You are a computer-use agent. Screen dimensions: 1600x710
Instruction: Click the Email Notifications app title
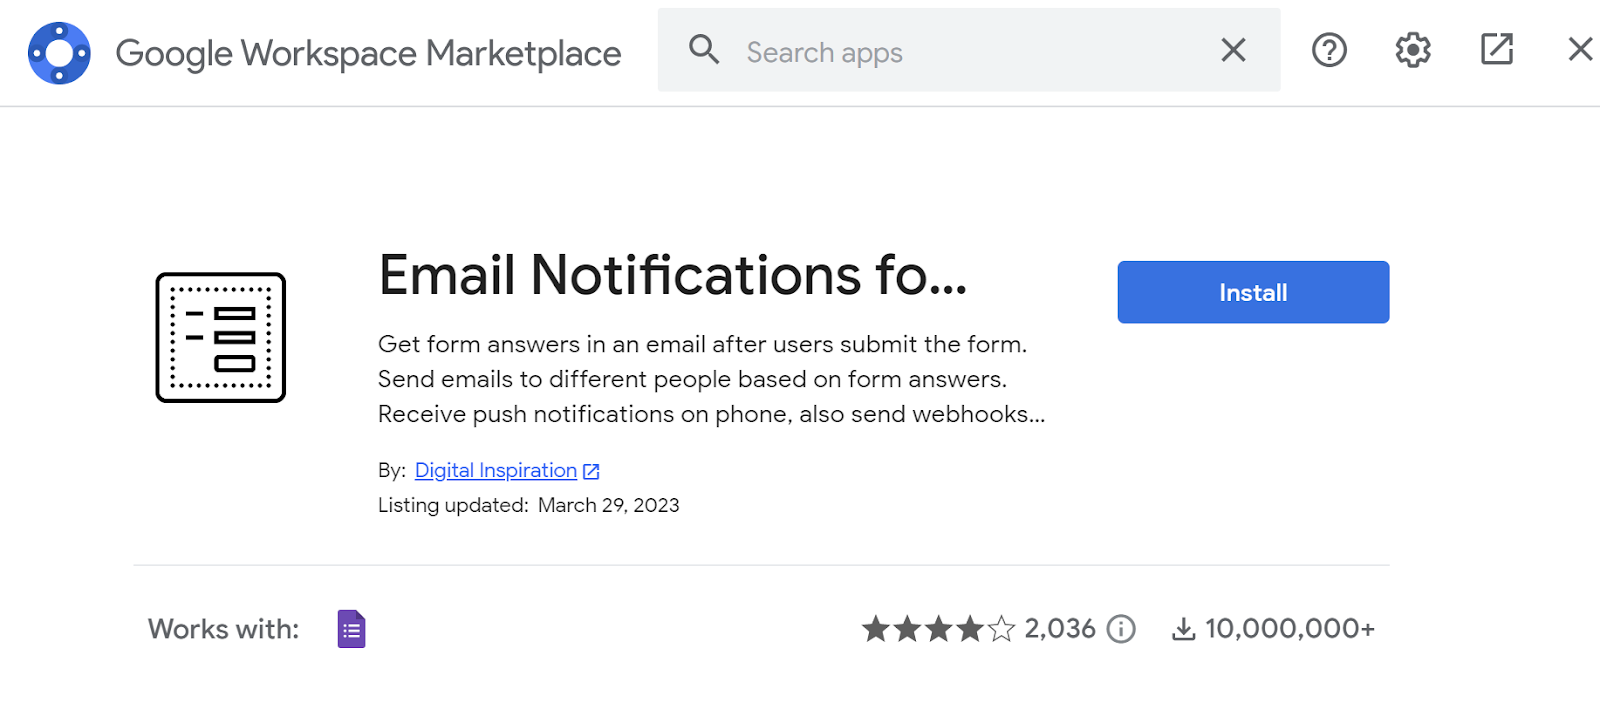(x=672, y=275)
